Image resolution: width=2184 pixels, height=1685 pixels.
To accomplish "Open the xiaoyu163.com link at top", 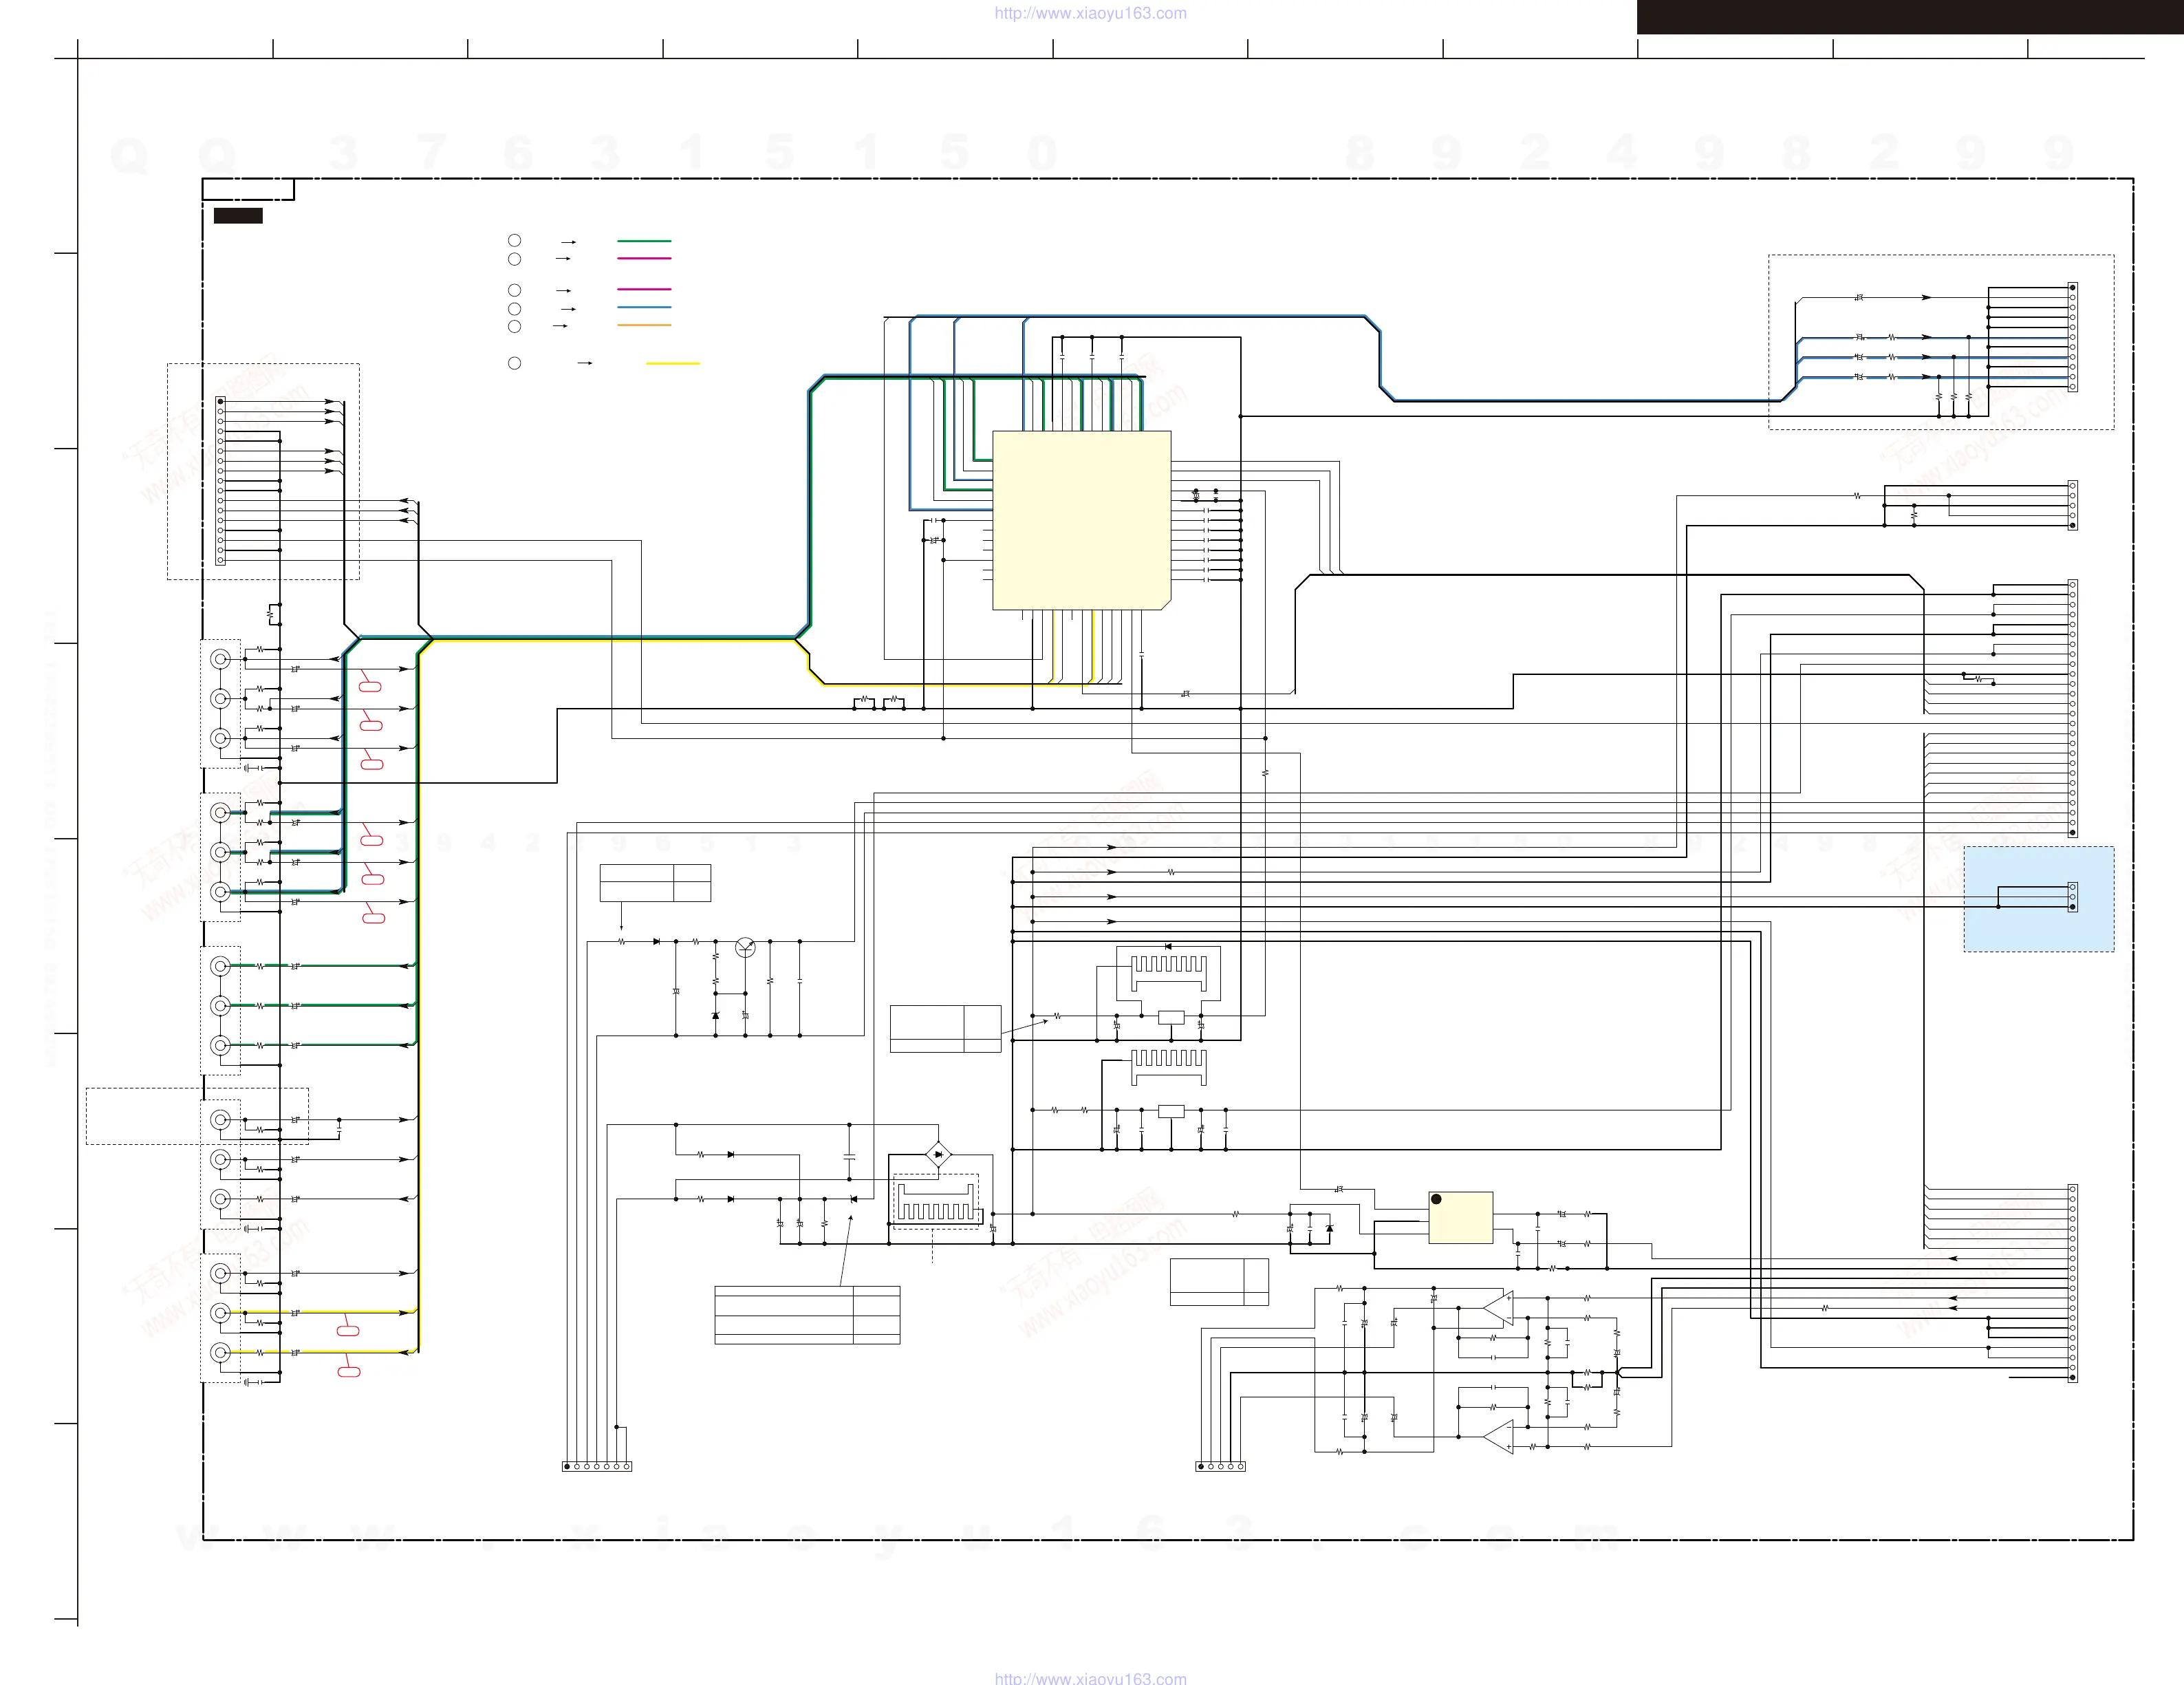I will tap(1090, 13).
